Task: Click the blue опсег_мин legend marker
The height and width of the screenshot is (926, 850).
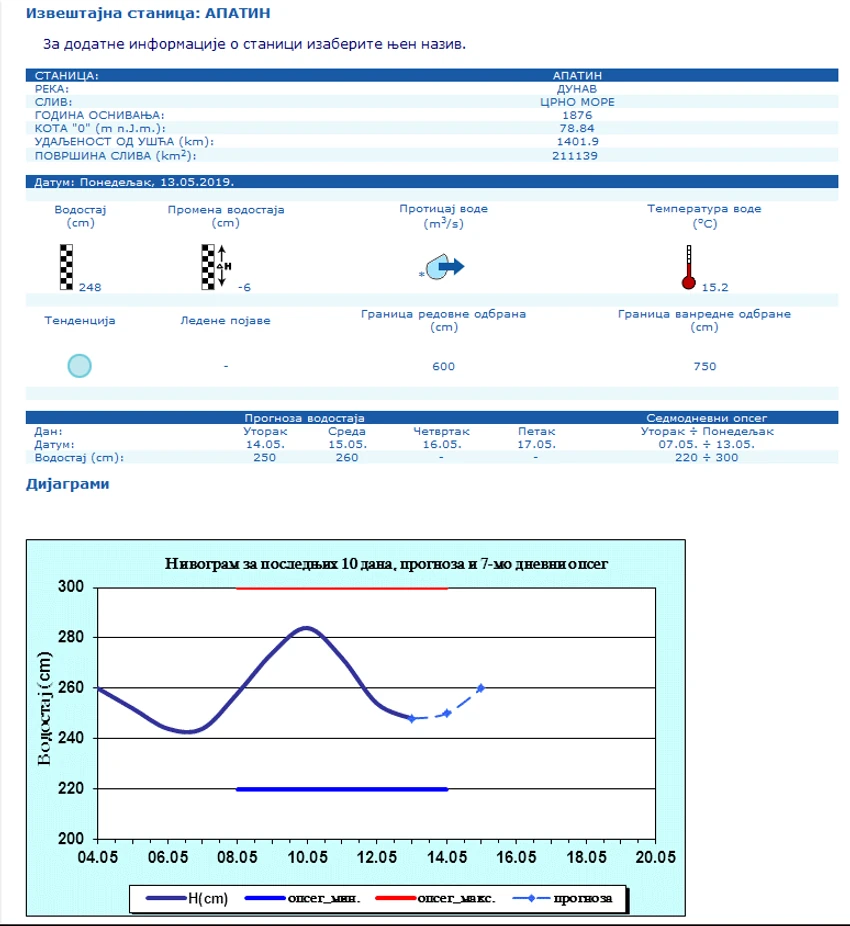Action: (265, 898)
